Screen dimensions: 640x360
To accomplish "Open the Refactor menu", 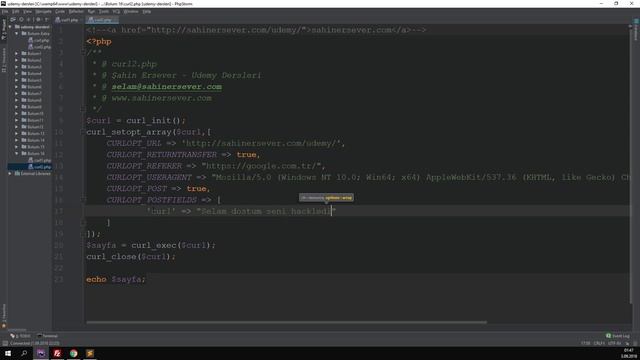I will [76, 11].
